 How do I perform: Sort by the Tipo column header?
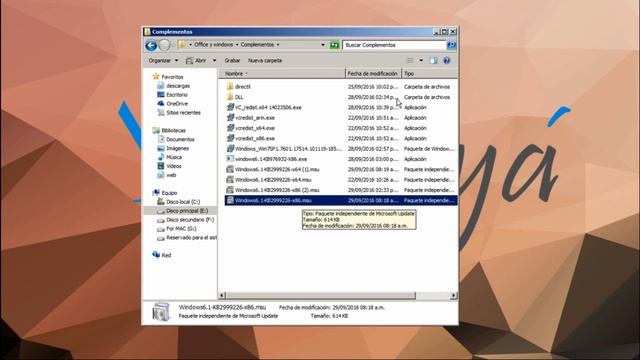[429, 73]
